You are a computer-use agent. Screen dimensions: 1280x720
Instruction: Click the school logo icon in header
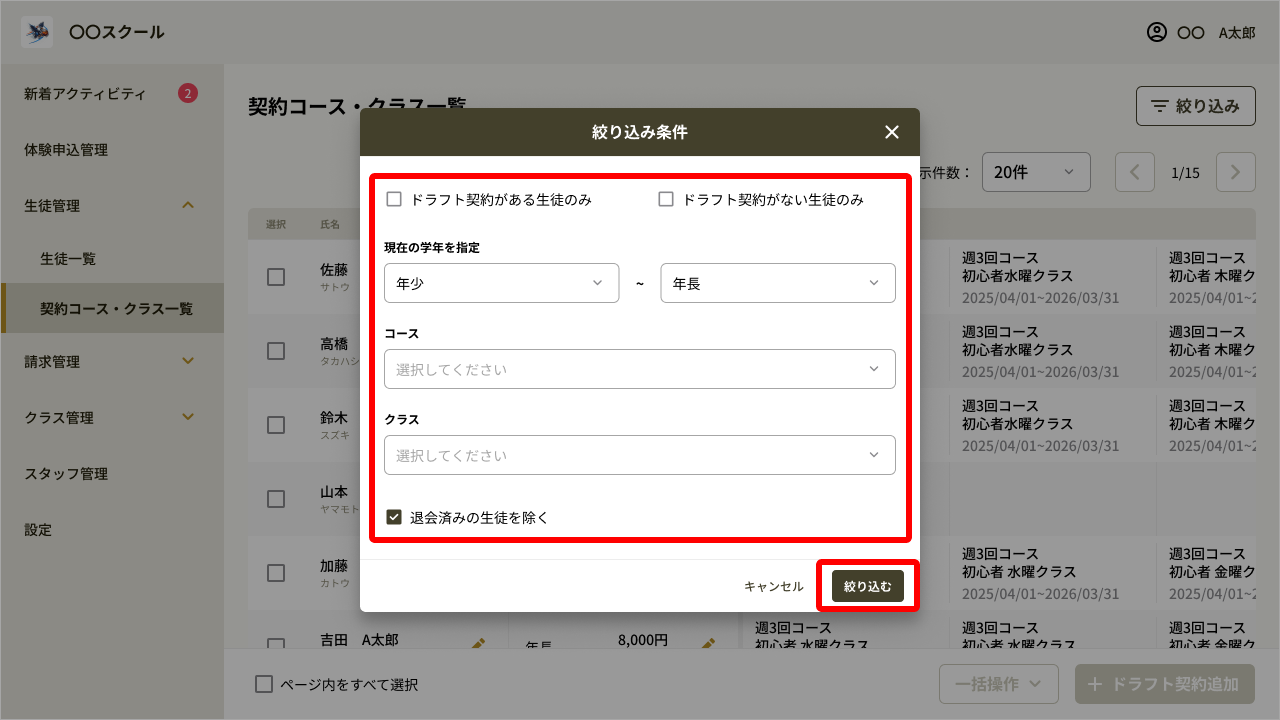click(37, 32)
